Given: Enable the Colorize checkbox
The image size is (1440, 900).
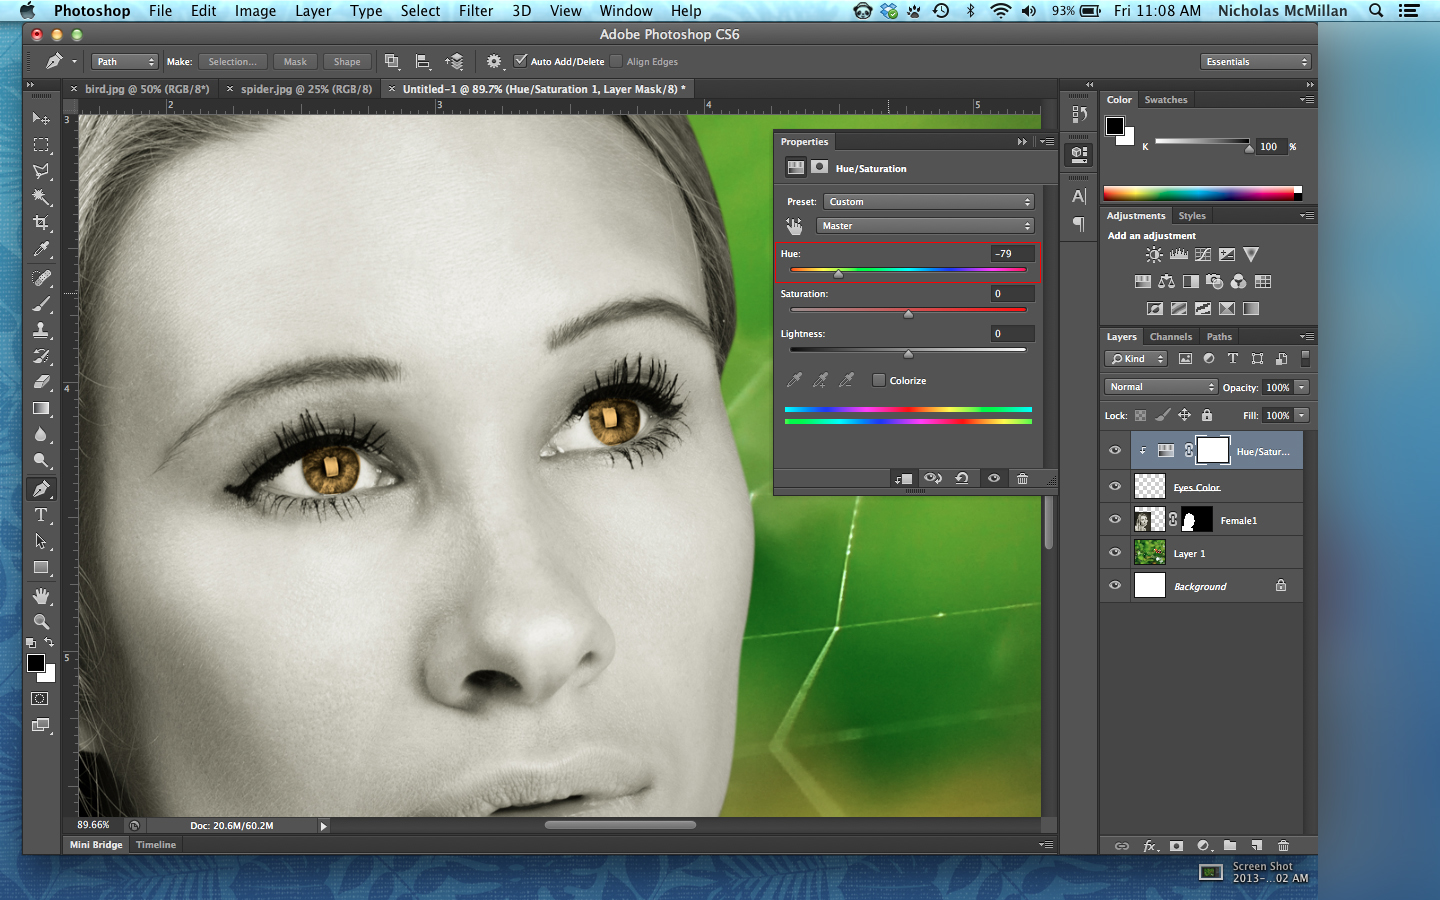Looking at the screenshot, I should (x=879, y=380).
